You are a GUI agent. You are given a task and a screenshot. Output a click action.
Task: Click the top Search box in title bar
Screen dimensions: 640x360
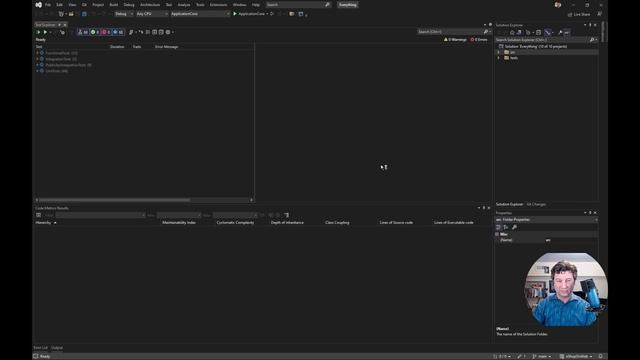(x=298, y=5)
